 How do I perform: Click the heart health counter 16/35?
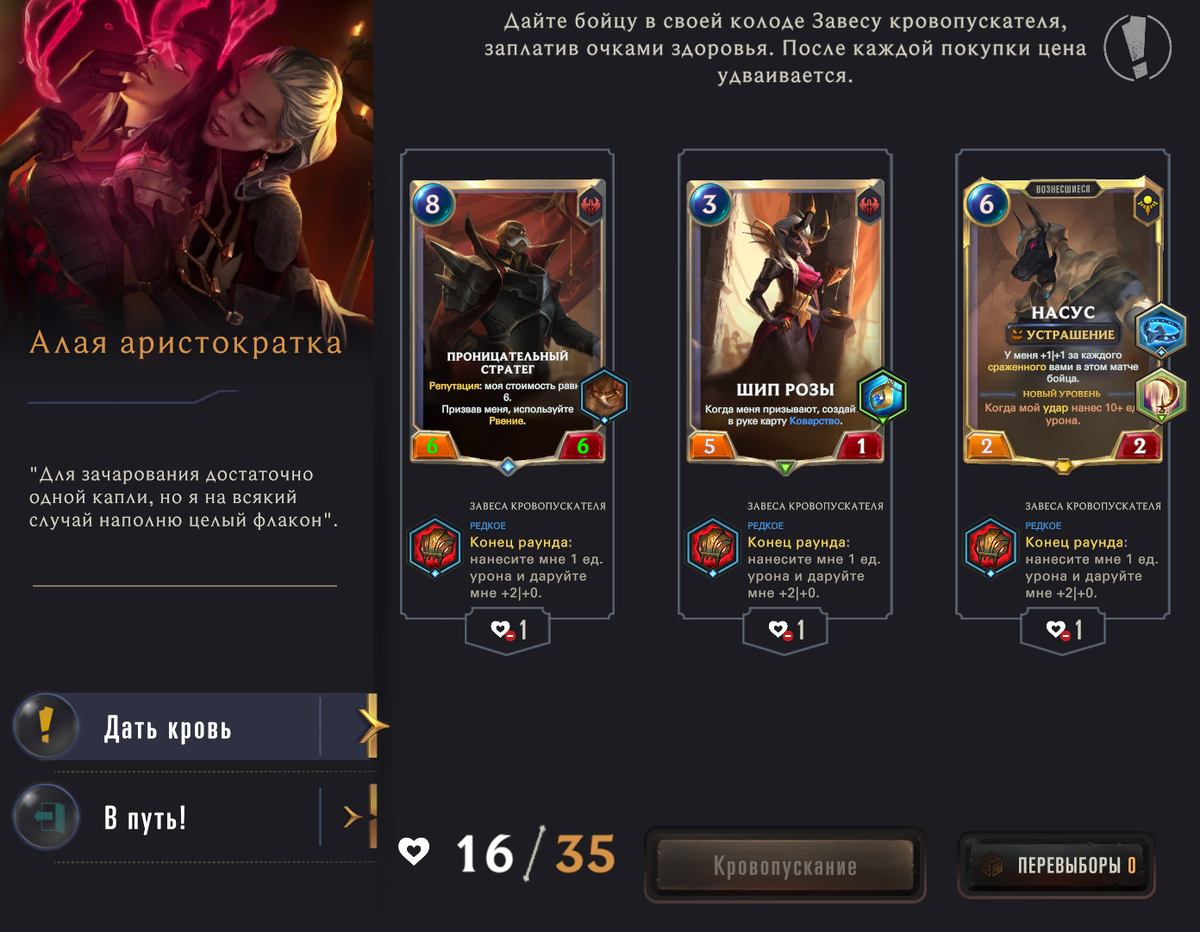point(507,852)
